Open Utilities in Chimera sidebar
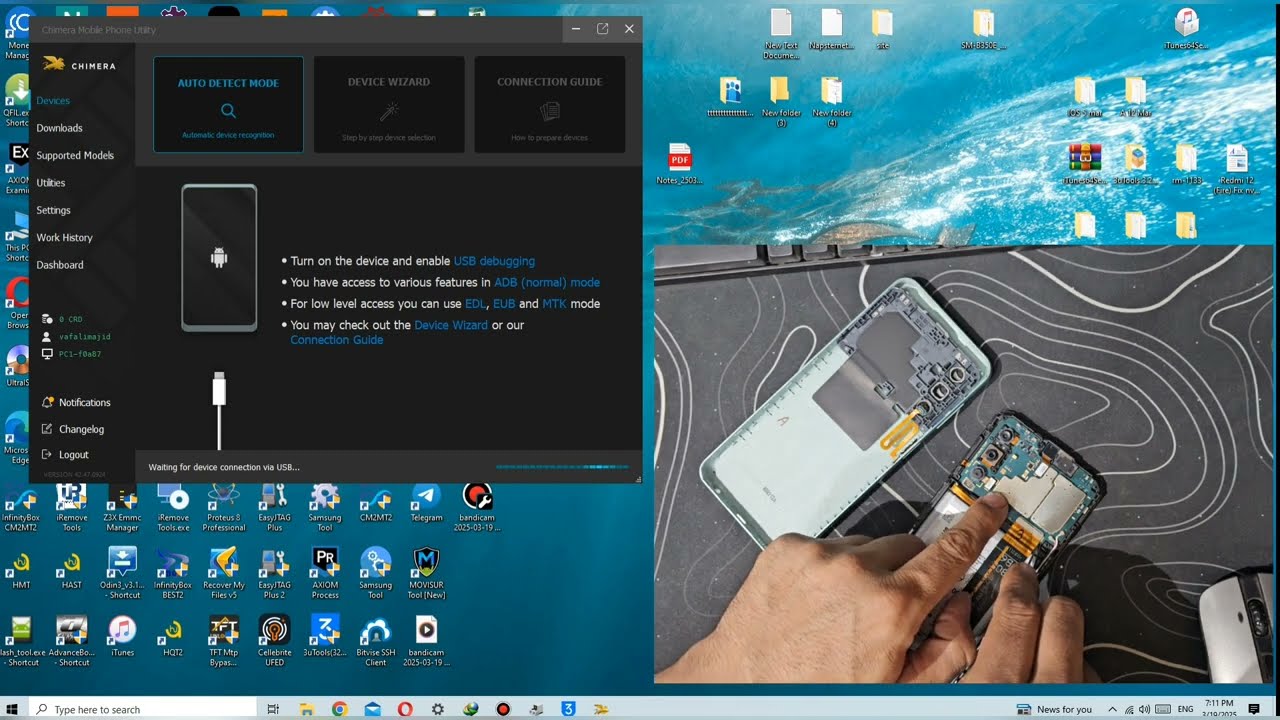The width and height of the screenshot is (1280, 720). tap(51, 183)
